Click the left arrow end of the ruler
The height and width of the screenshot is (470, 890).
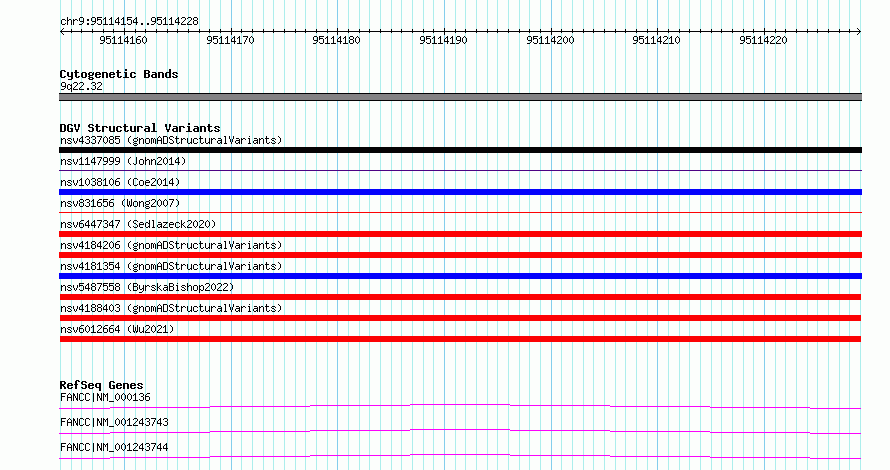62,32
